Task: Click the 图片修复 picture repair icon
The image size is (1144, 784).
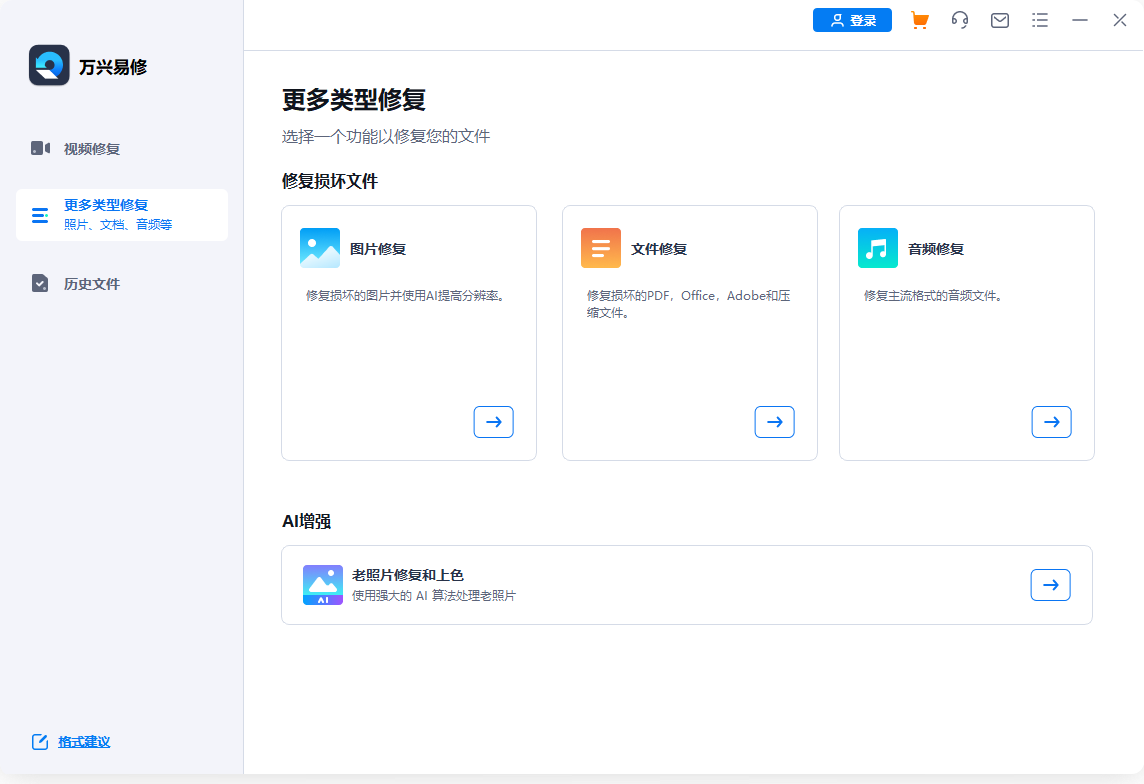Action: point(319,247)
